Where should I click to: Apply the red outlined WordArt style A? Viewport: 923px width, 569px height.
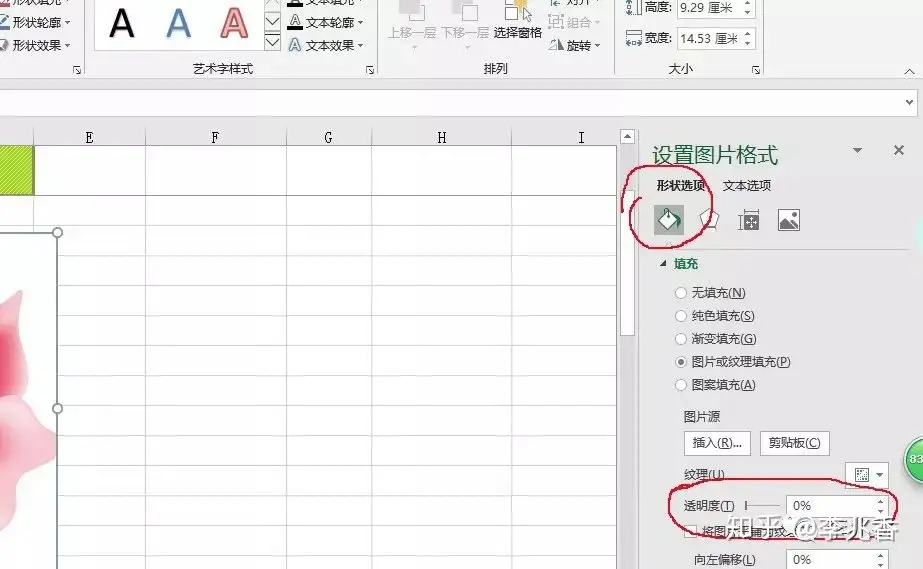(x=234, y=24)
